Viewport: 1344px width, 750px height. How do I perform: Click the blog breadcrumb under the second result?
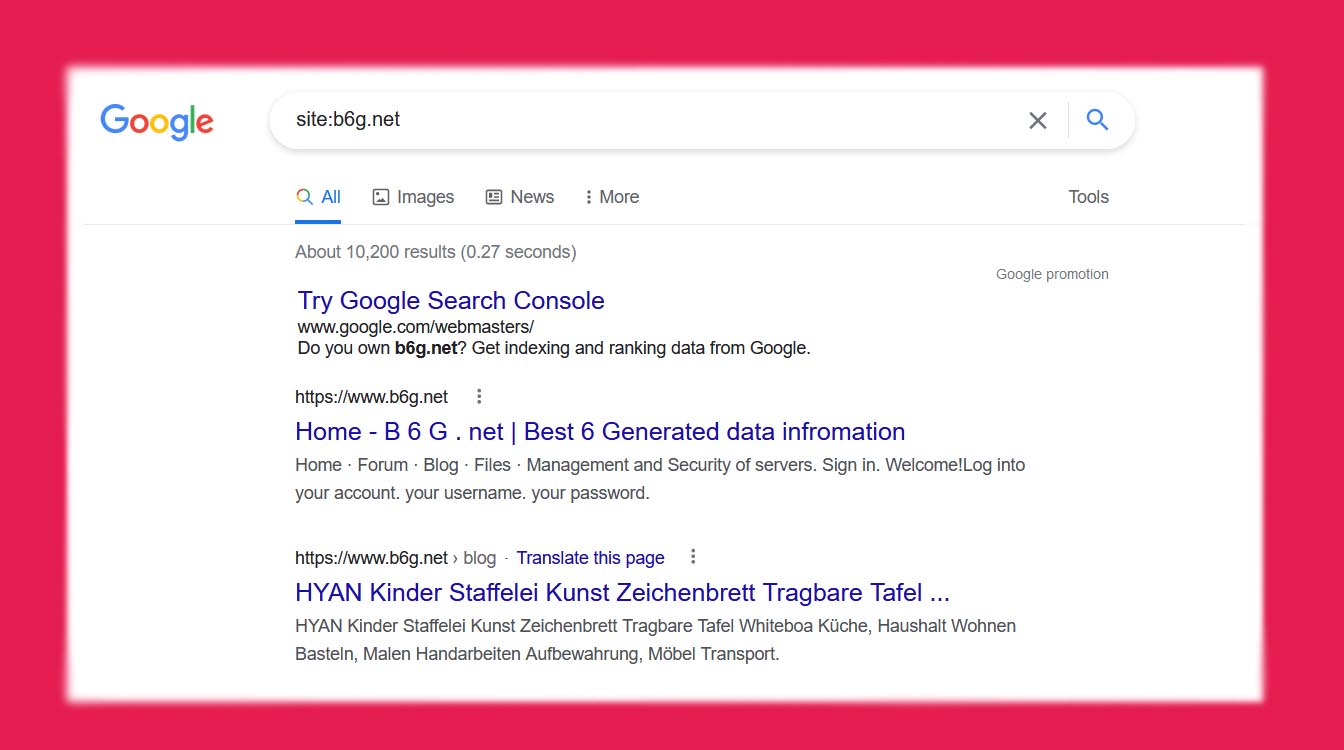(x=479, y=557)
